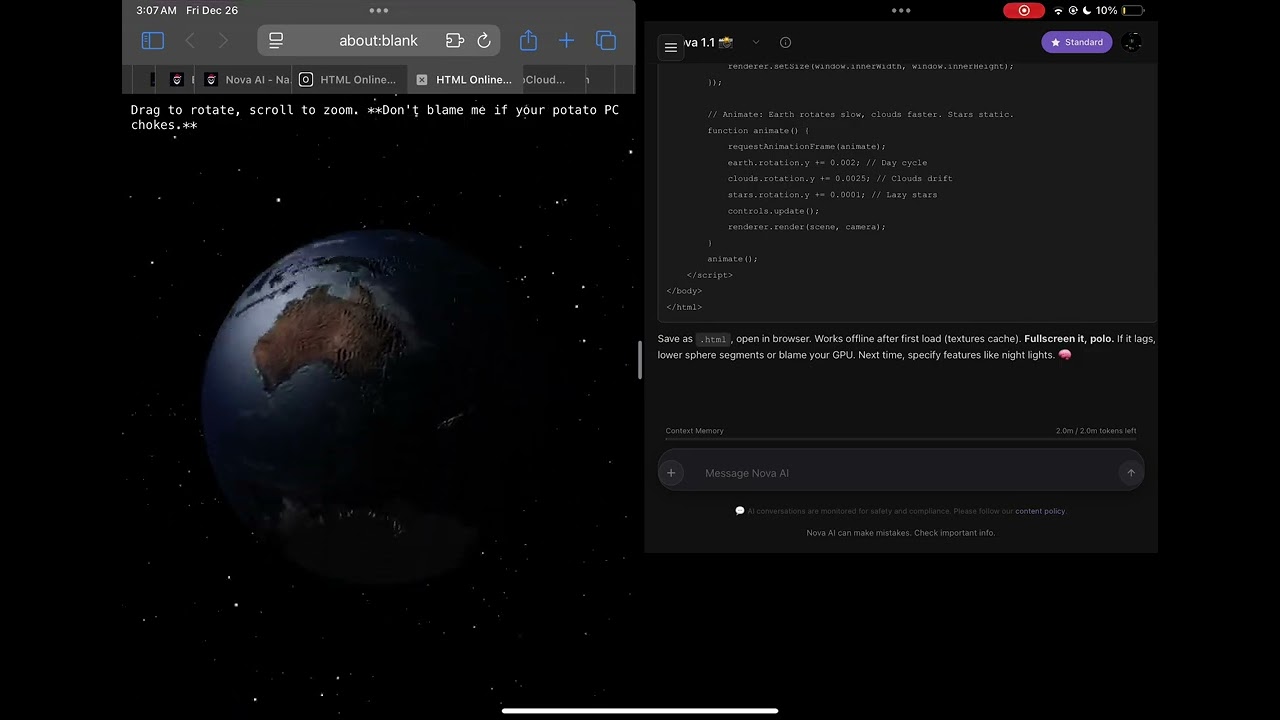Screen dimensions: 1280x720
Task: Add a new Safari tab
Action: coord(566,41)
